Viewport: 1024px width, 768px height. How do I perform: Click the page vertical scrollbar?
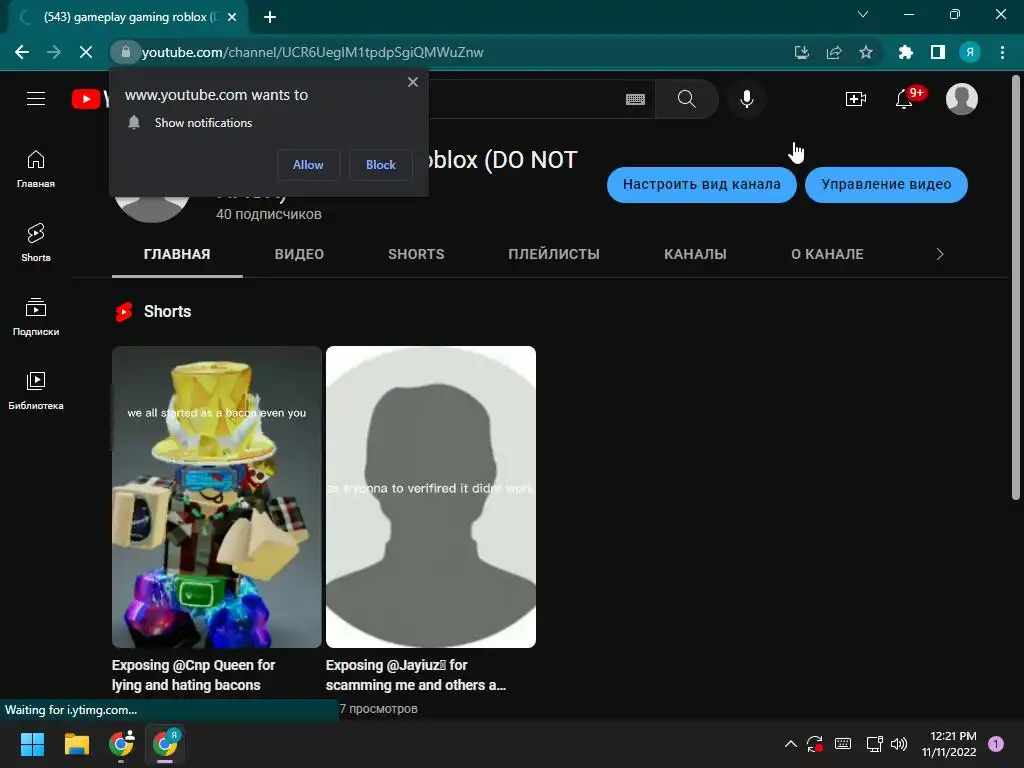[x=1016, y=289]
